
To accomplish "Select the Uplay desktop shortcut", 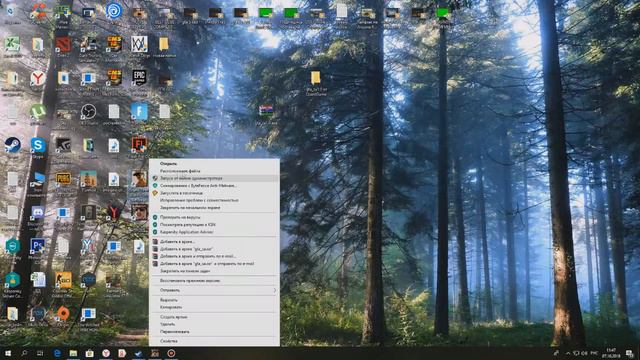I will pos(114,11).
